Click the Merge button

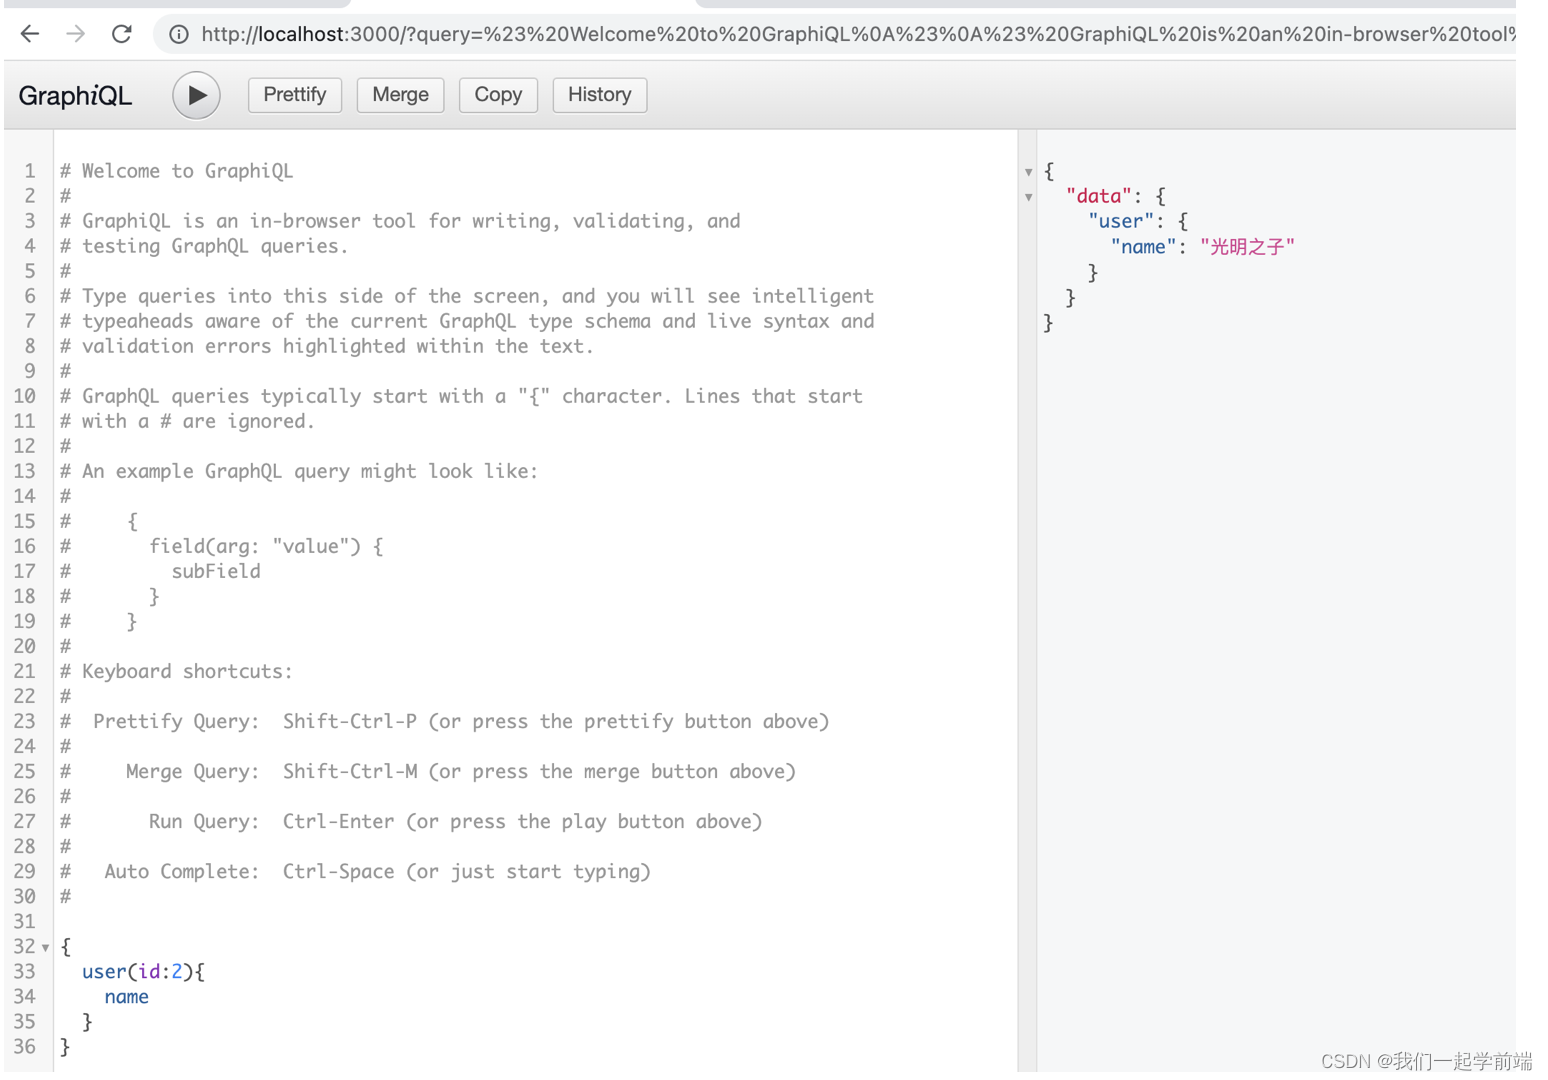tap(400, 95)
